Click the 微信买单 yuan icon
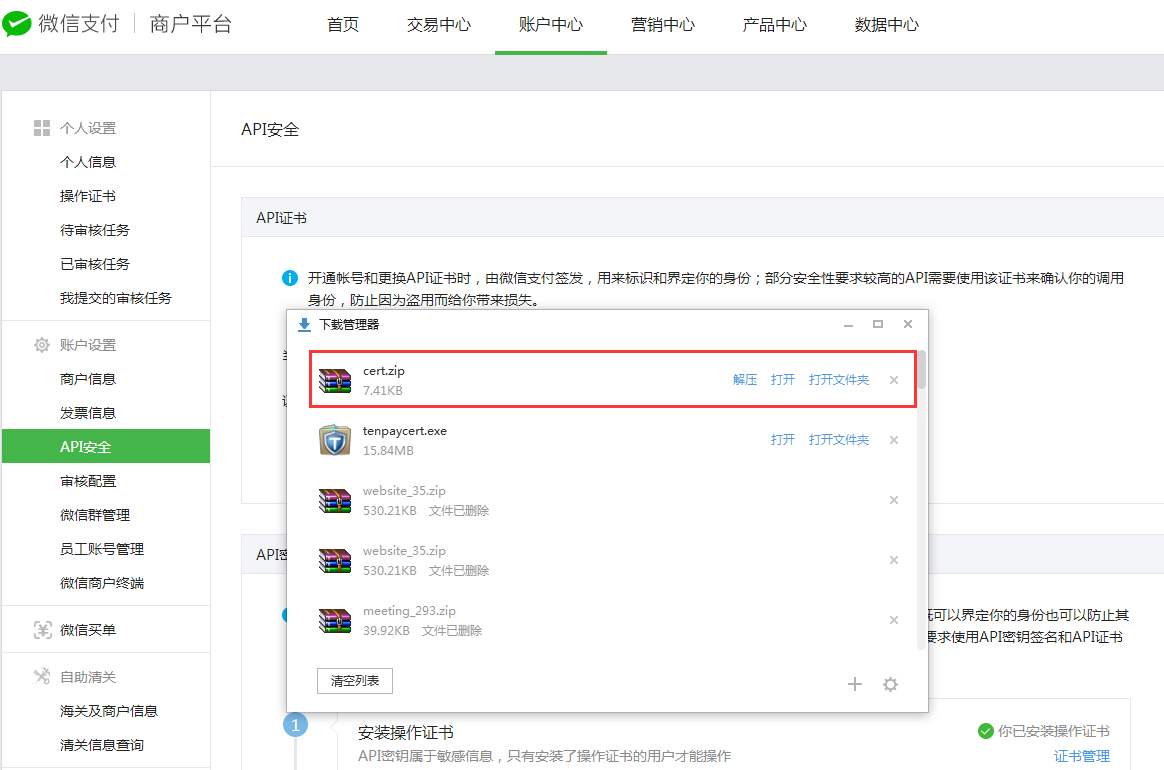1164x770 pixels. tap(42, 630)
